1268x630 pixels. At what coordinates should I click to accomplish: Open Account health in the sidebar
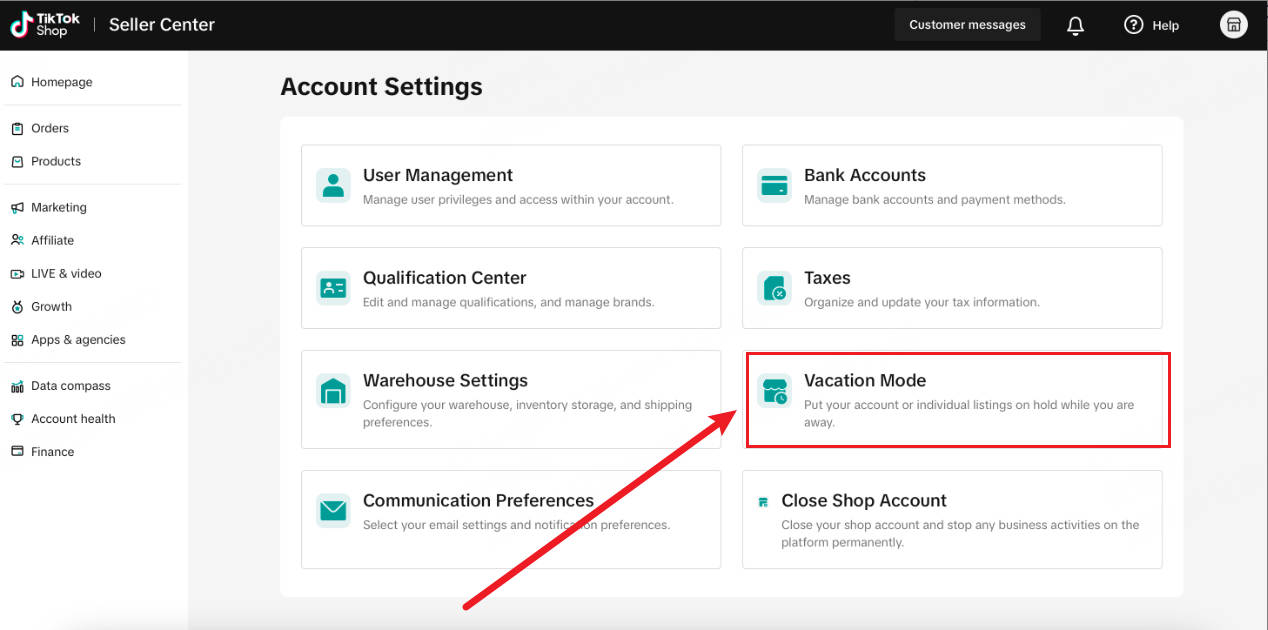[x=73, y=419]
